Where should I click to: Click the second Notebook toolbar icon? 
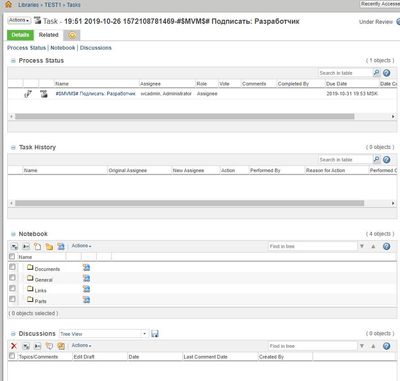pyautogui.click(x=26, y=246)
